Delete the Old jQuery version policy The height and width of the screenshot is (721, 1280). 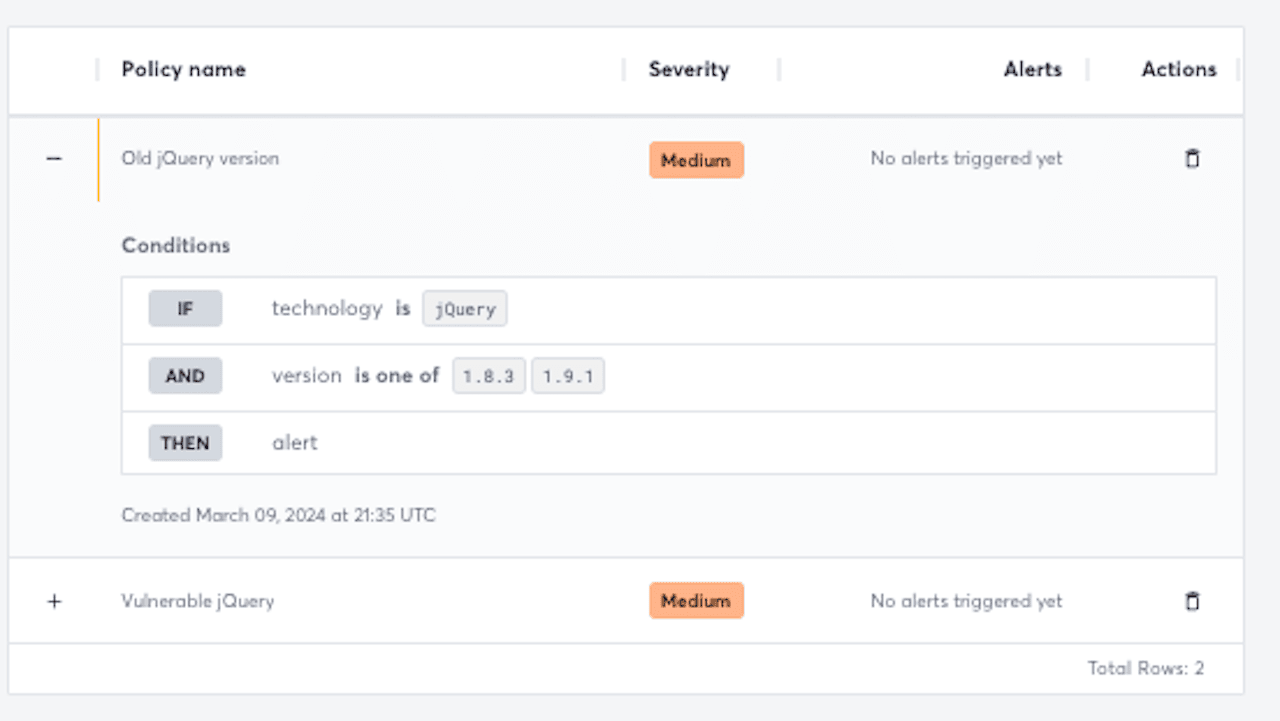pyautogui.click(x=1192, y=158)
